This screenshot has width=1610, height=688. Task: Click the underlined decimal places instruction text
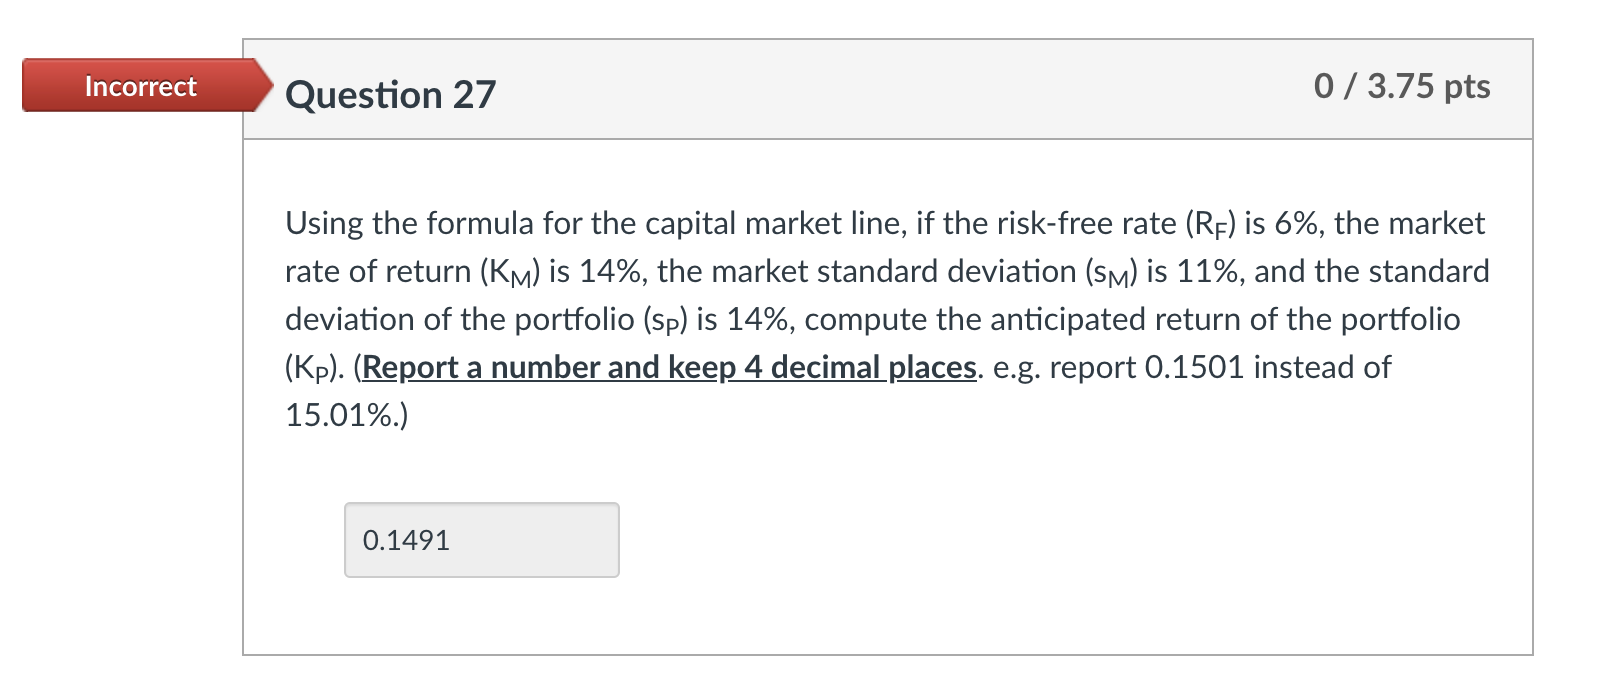(x=667, y=367)
